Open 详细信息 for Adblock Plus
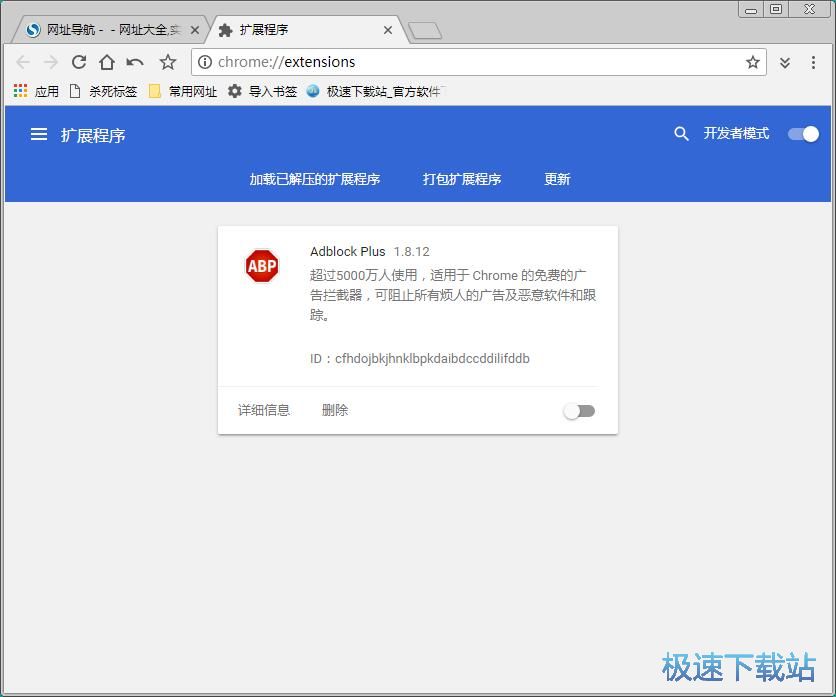Screen dimensions: 836x697 click(264, 410)
